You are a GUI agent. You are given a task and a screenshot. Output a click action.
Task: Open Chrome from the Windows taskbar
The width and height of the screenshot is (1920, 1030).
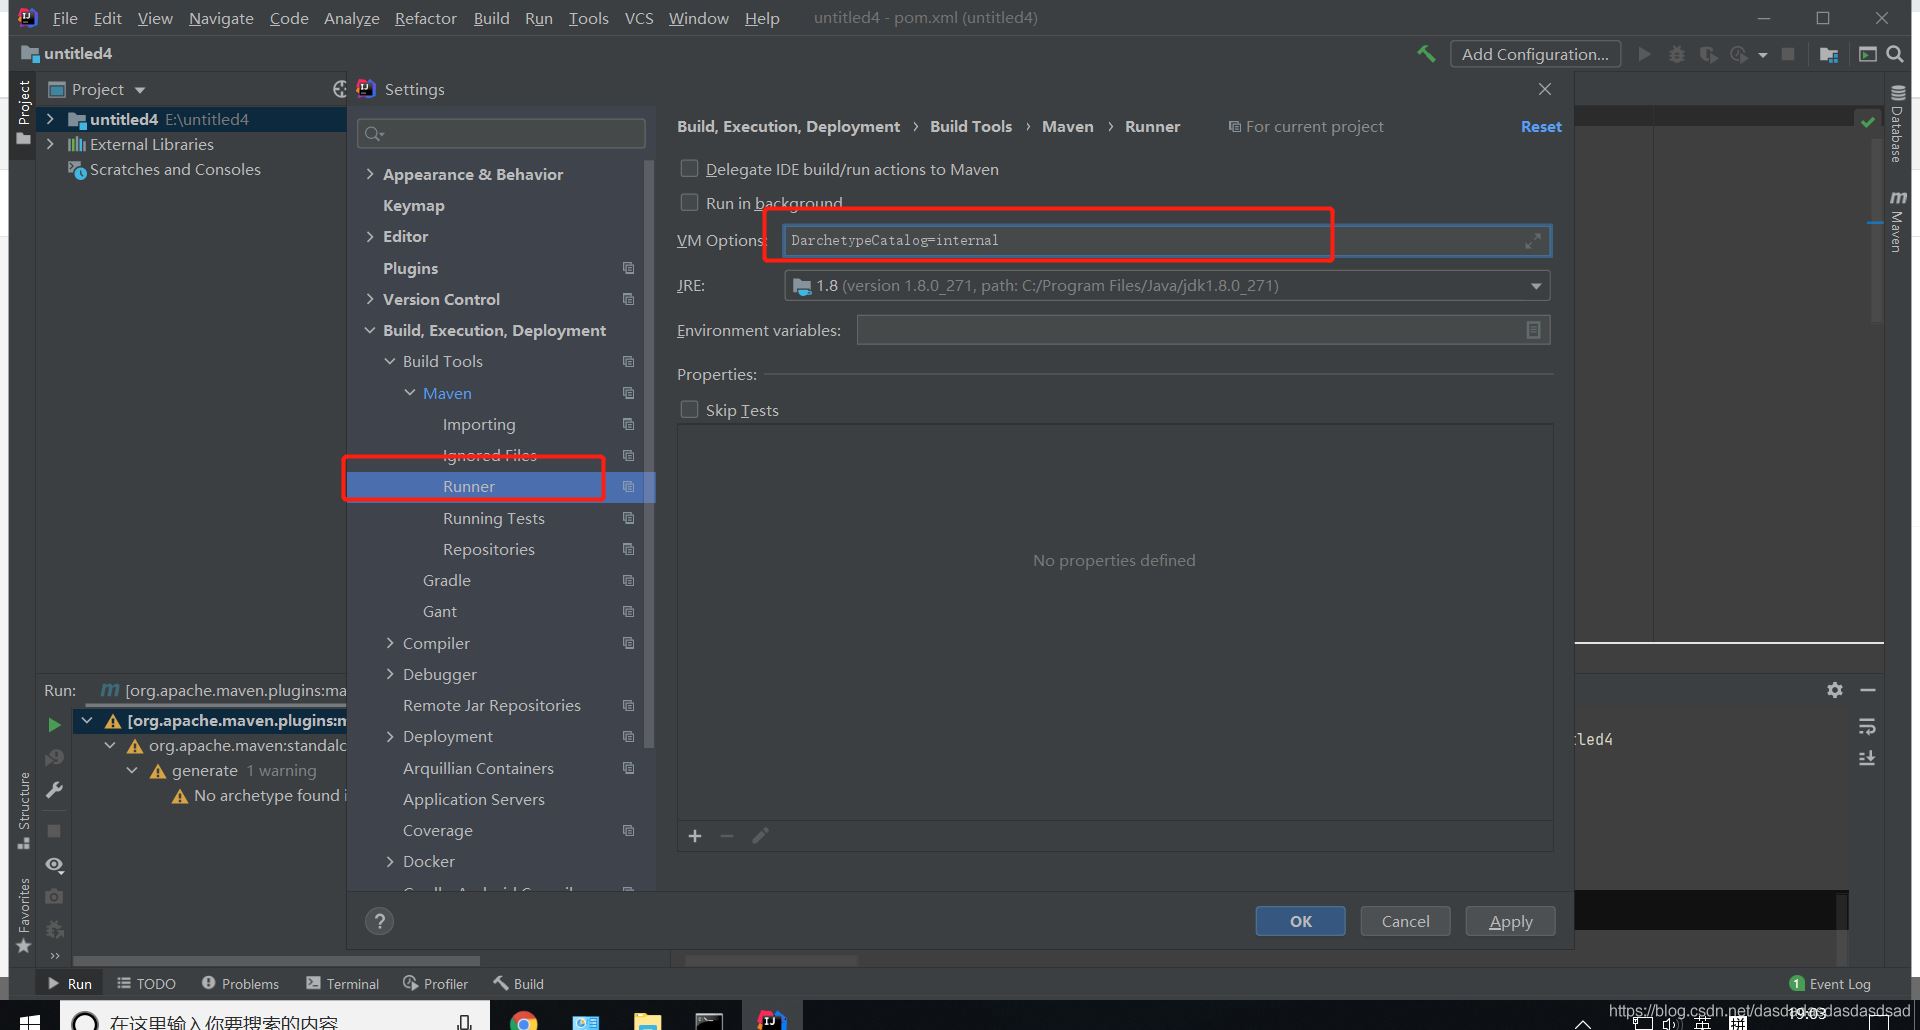[523, 1020]
